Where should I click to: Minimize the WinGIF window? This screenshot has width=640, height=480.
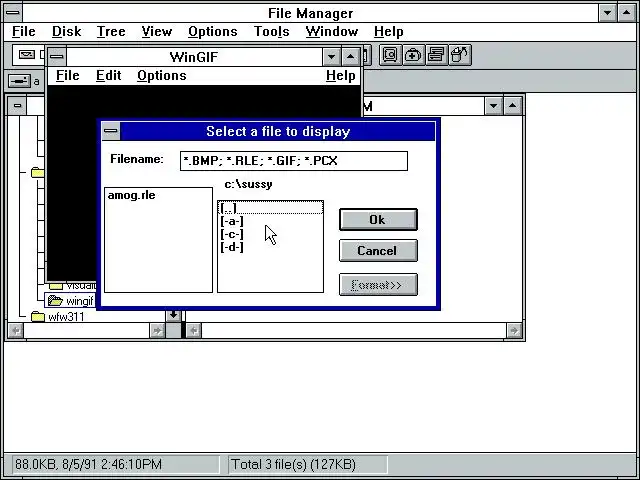(x=331, y=57)
